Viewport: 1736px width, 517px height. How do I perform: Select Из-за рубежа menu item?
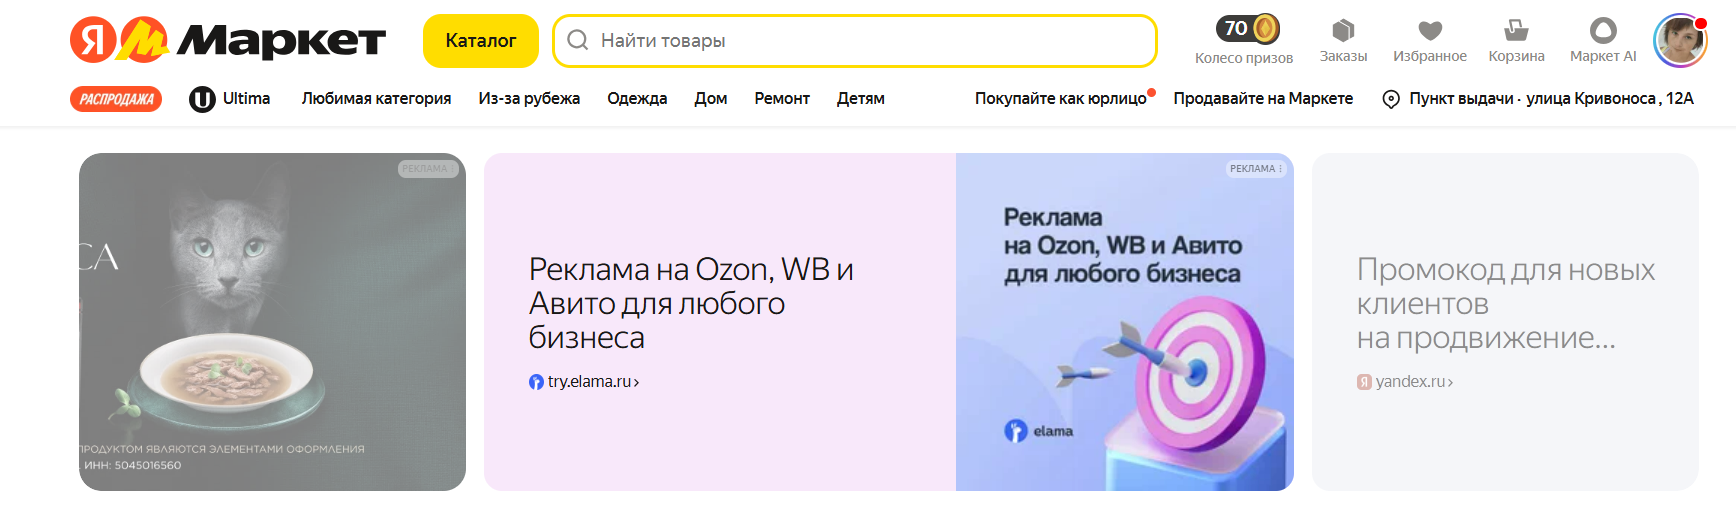[x=529, y=99]
